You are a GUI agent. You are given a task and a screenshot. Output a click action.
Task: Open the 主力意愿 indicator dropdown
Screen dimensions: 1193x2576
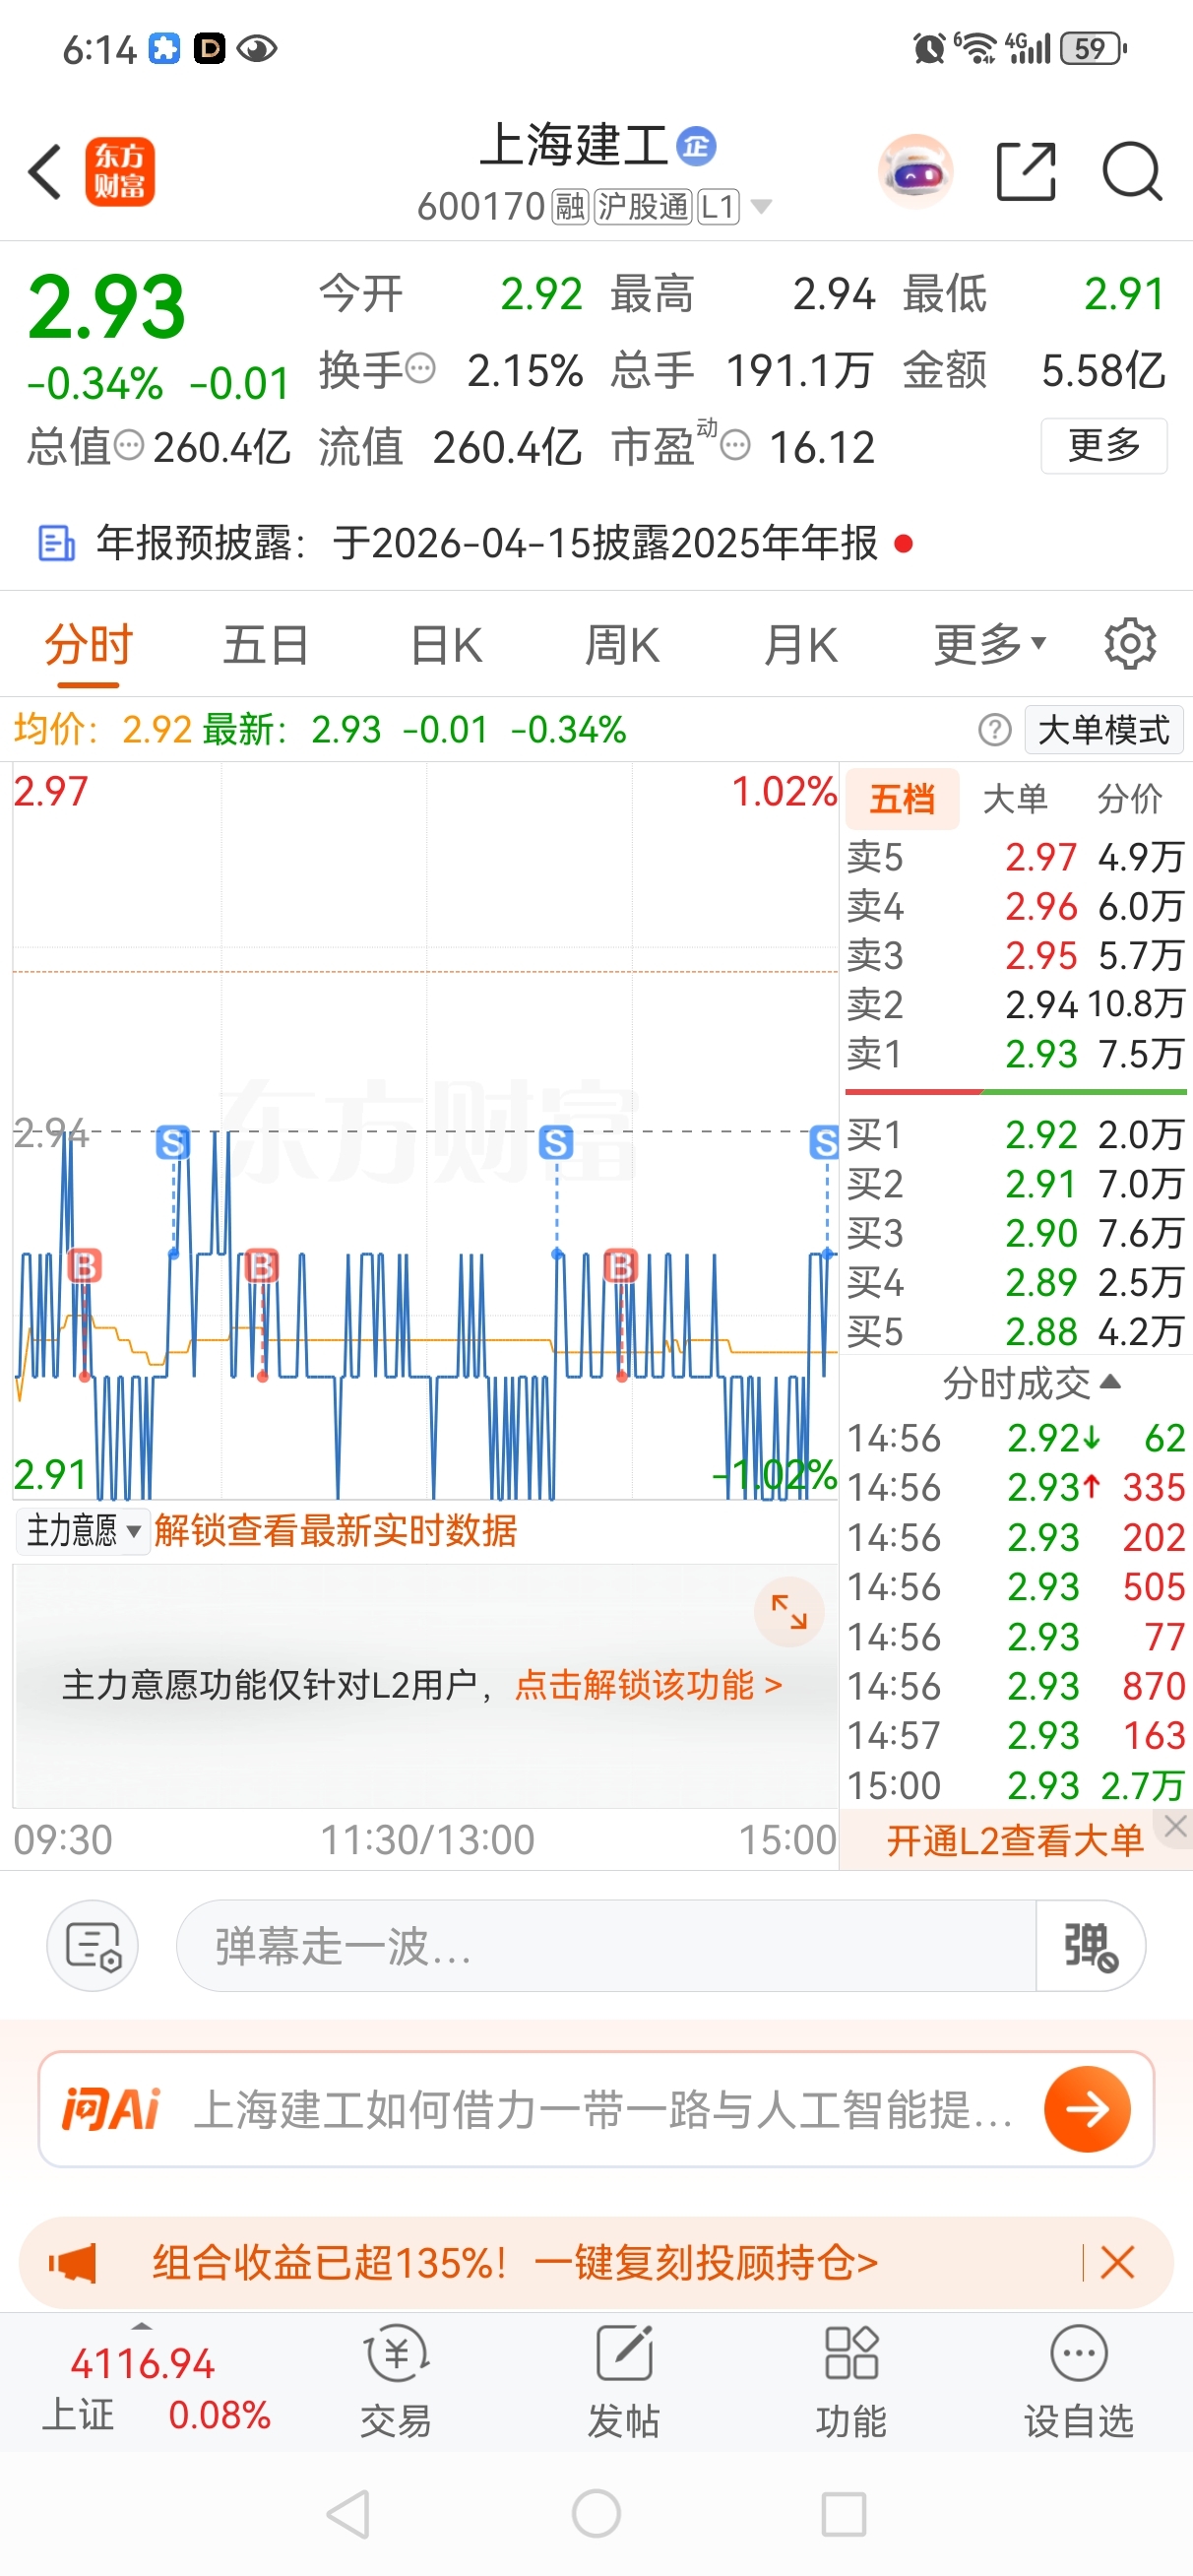coord(83,1531)
